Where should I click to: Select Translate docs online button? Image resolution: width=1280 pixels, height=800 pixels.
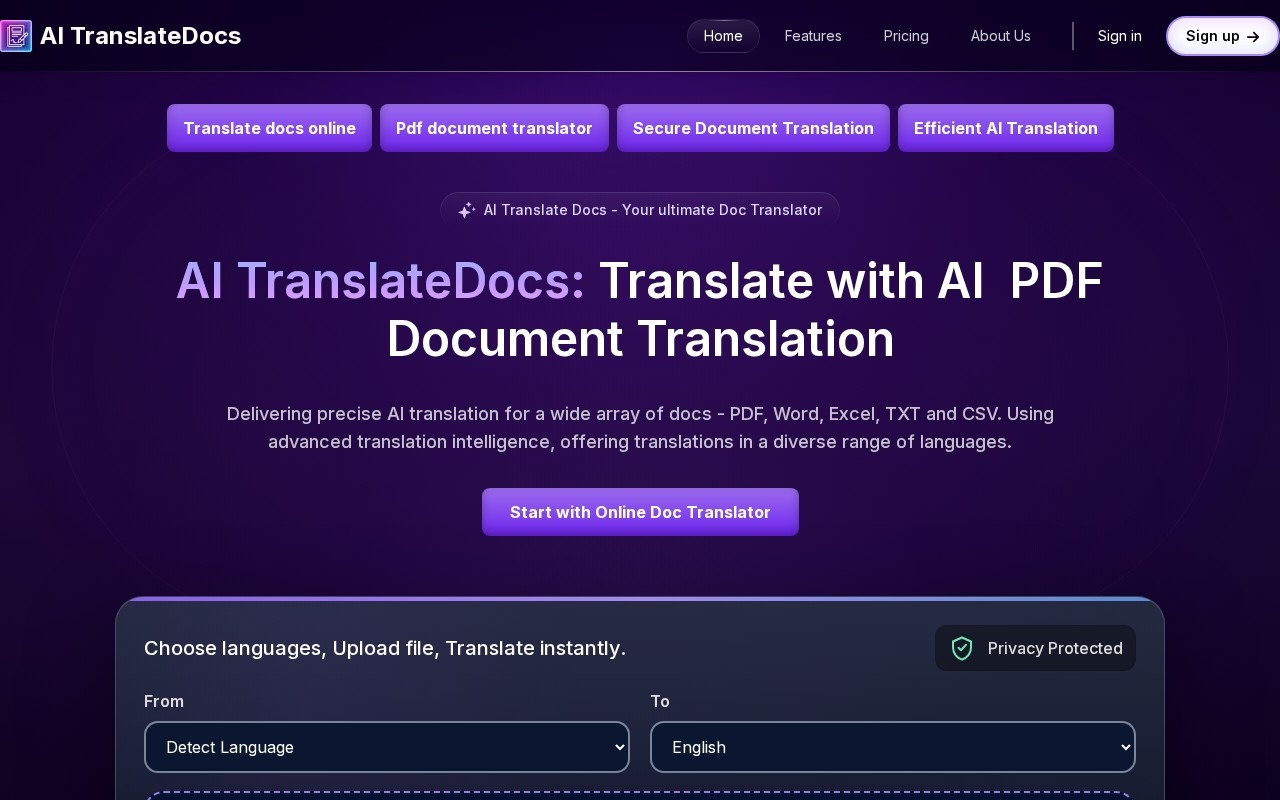click(x=269, y=128)
